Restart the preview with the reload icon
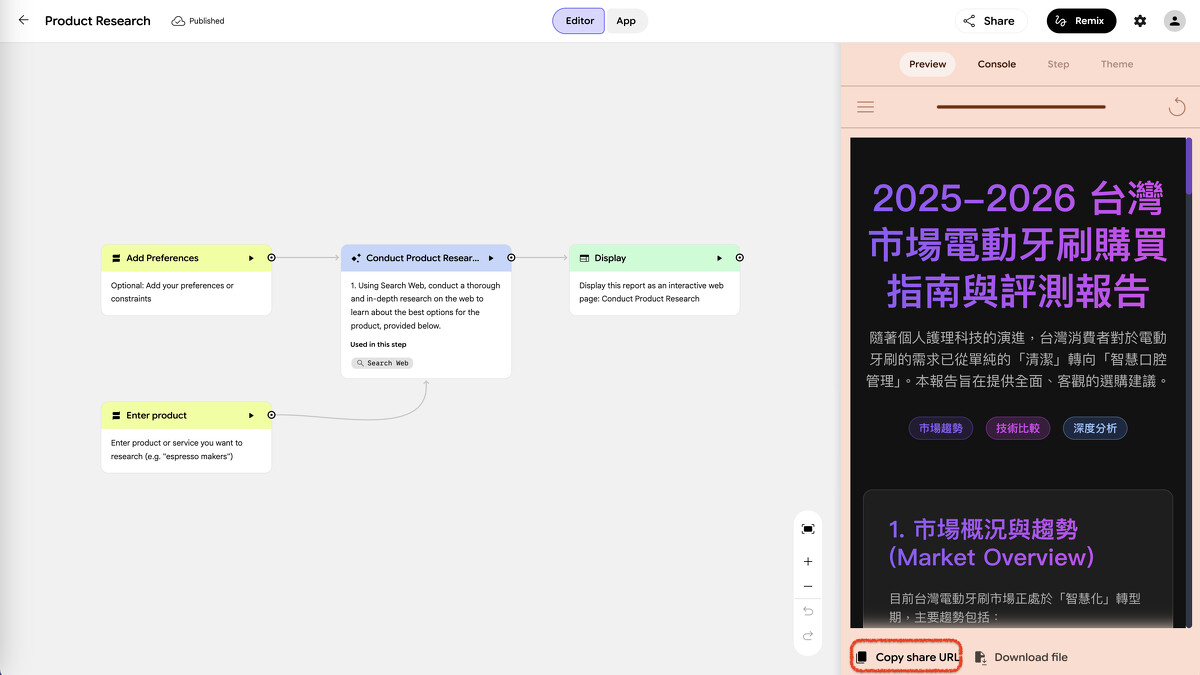This screenshot has width=1200, height=675. pyautogui.click(x=1177, y=107)
